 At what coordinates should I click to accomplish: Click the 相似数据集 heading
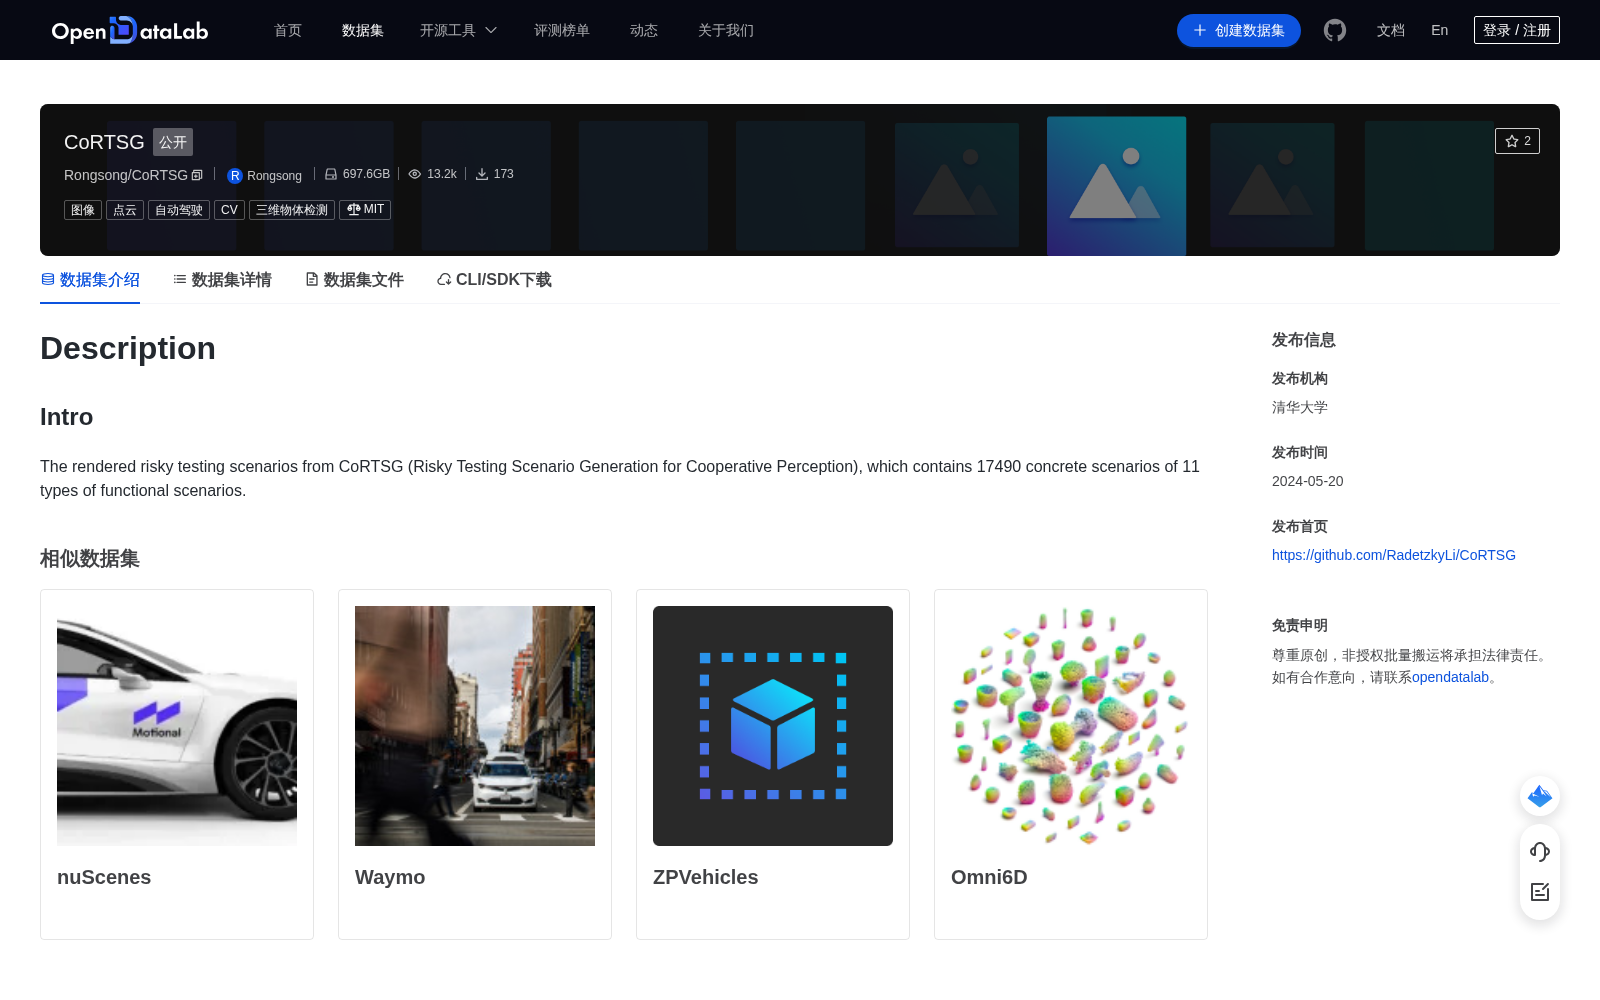coord(90,559)
